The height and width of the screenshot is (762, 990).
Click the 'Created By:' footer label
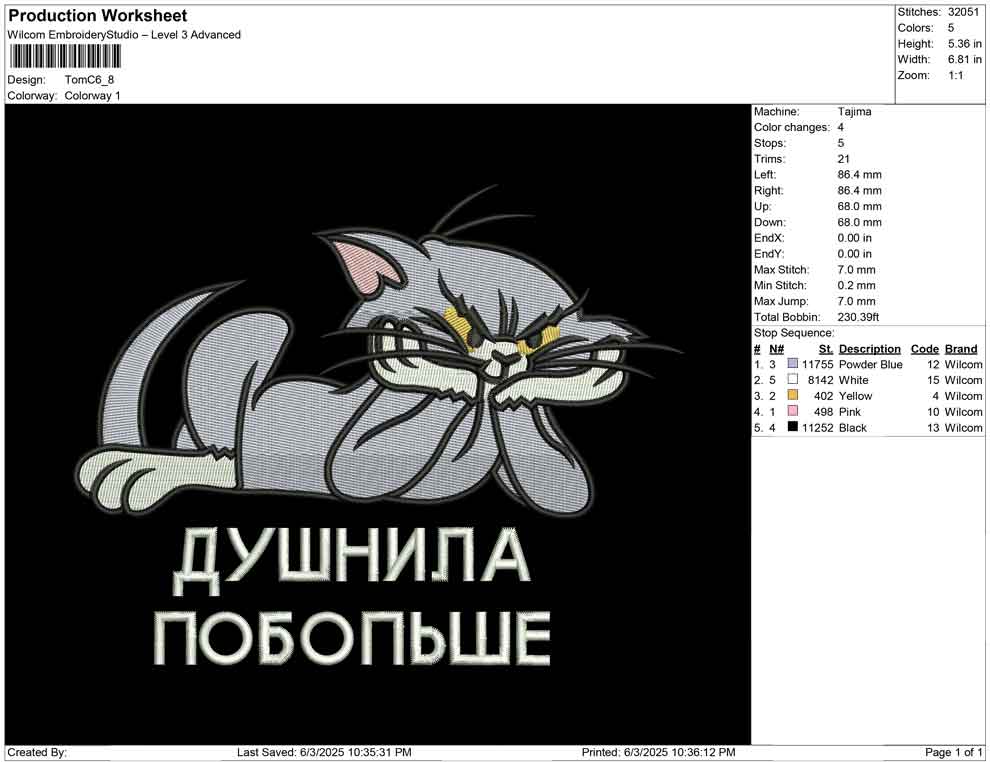click(37, 752)
